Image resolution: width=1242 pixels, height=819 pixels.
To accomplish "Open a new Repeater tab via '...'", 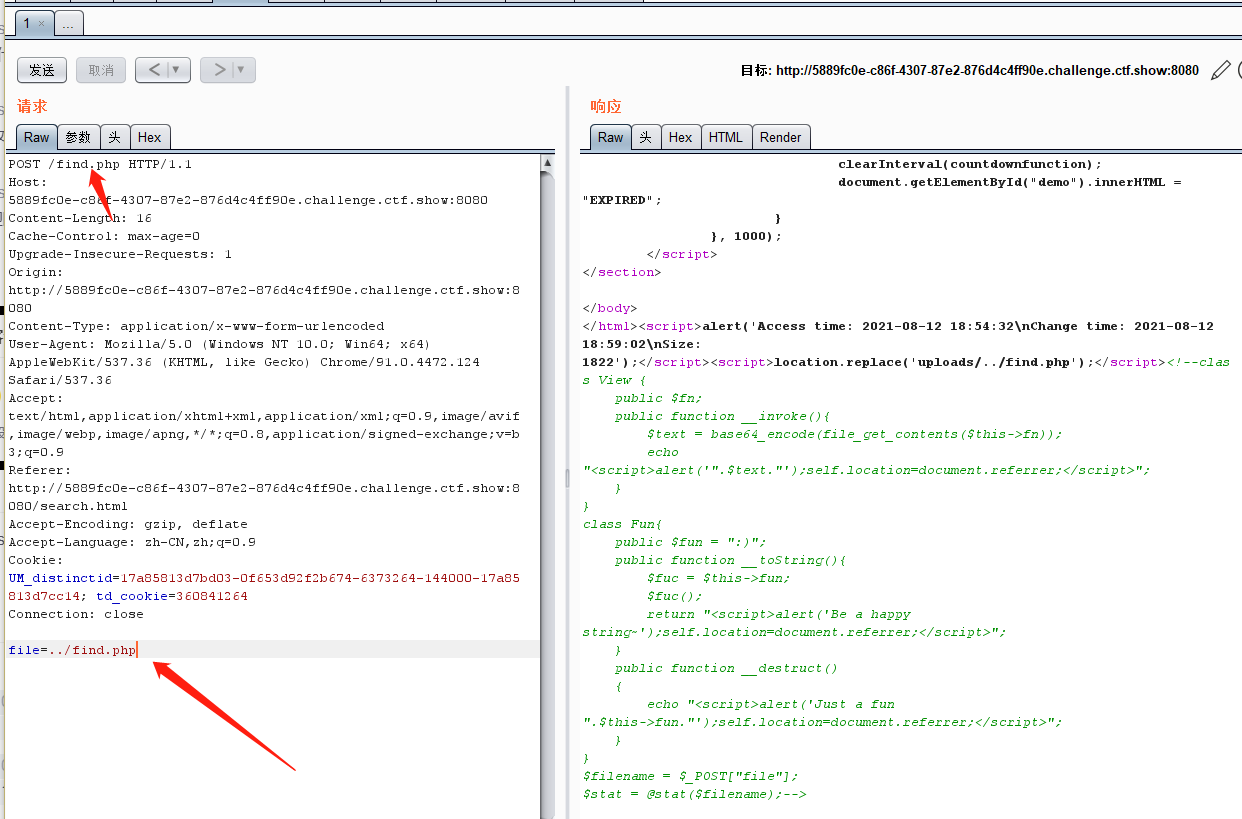I will [x=69, y=23].
